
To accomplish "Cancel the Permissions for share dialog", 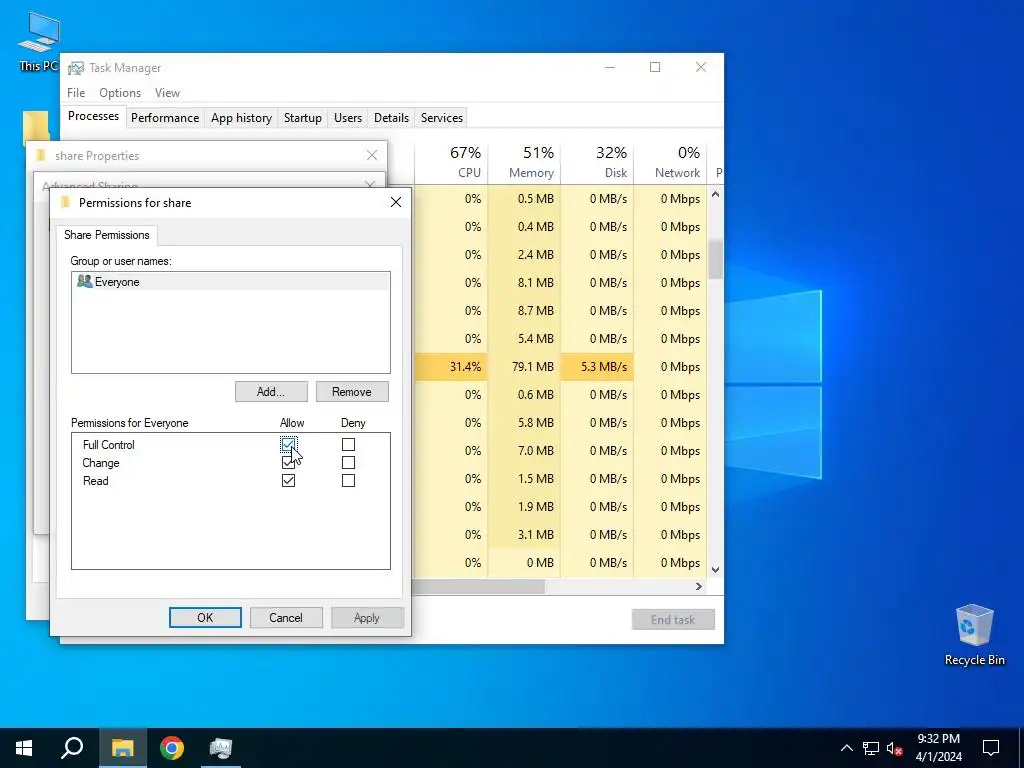I will [286, 618].
